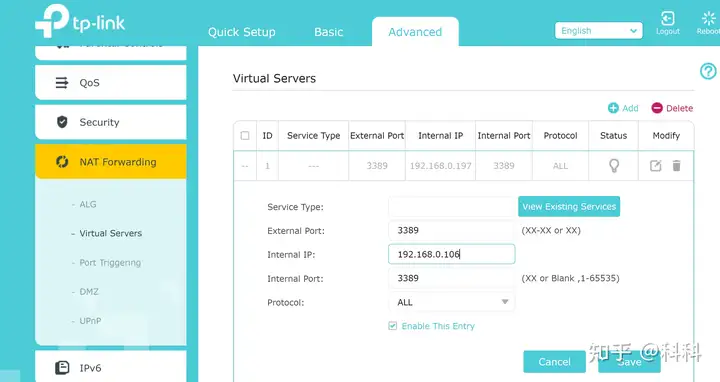Delete entry 1 using trash icon
Image resolution: width=720 pixels, height=382 pixels.
pos(676,165)
